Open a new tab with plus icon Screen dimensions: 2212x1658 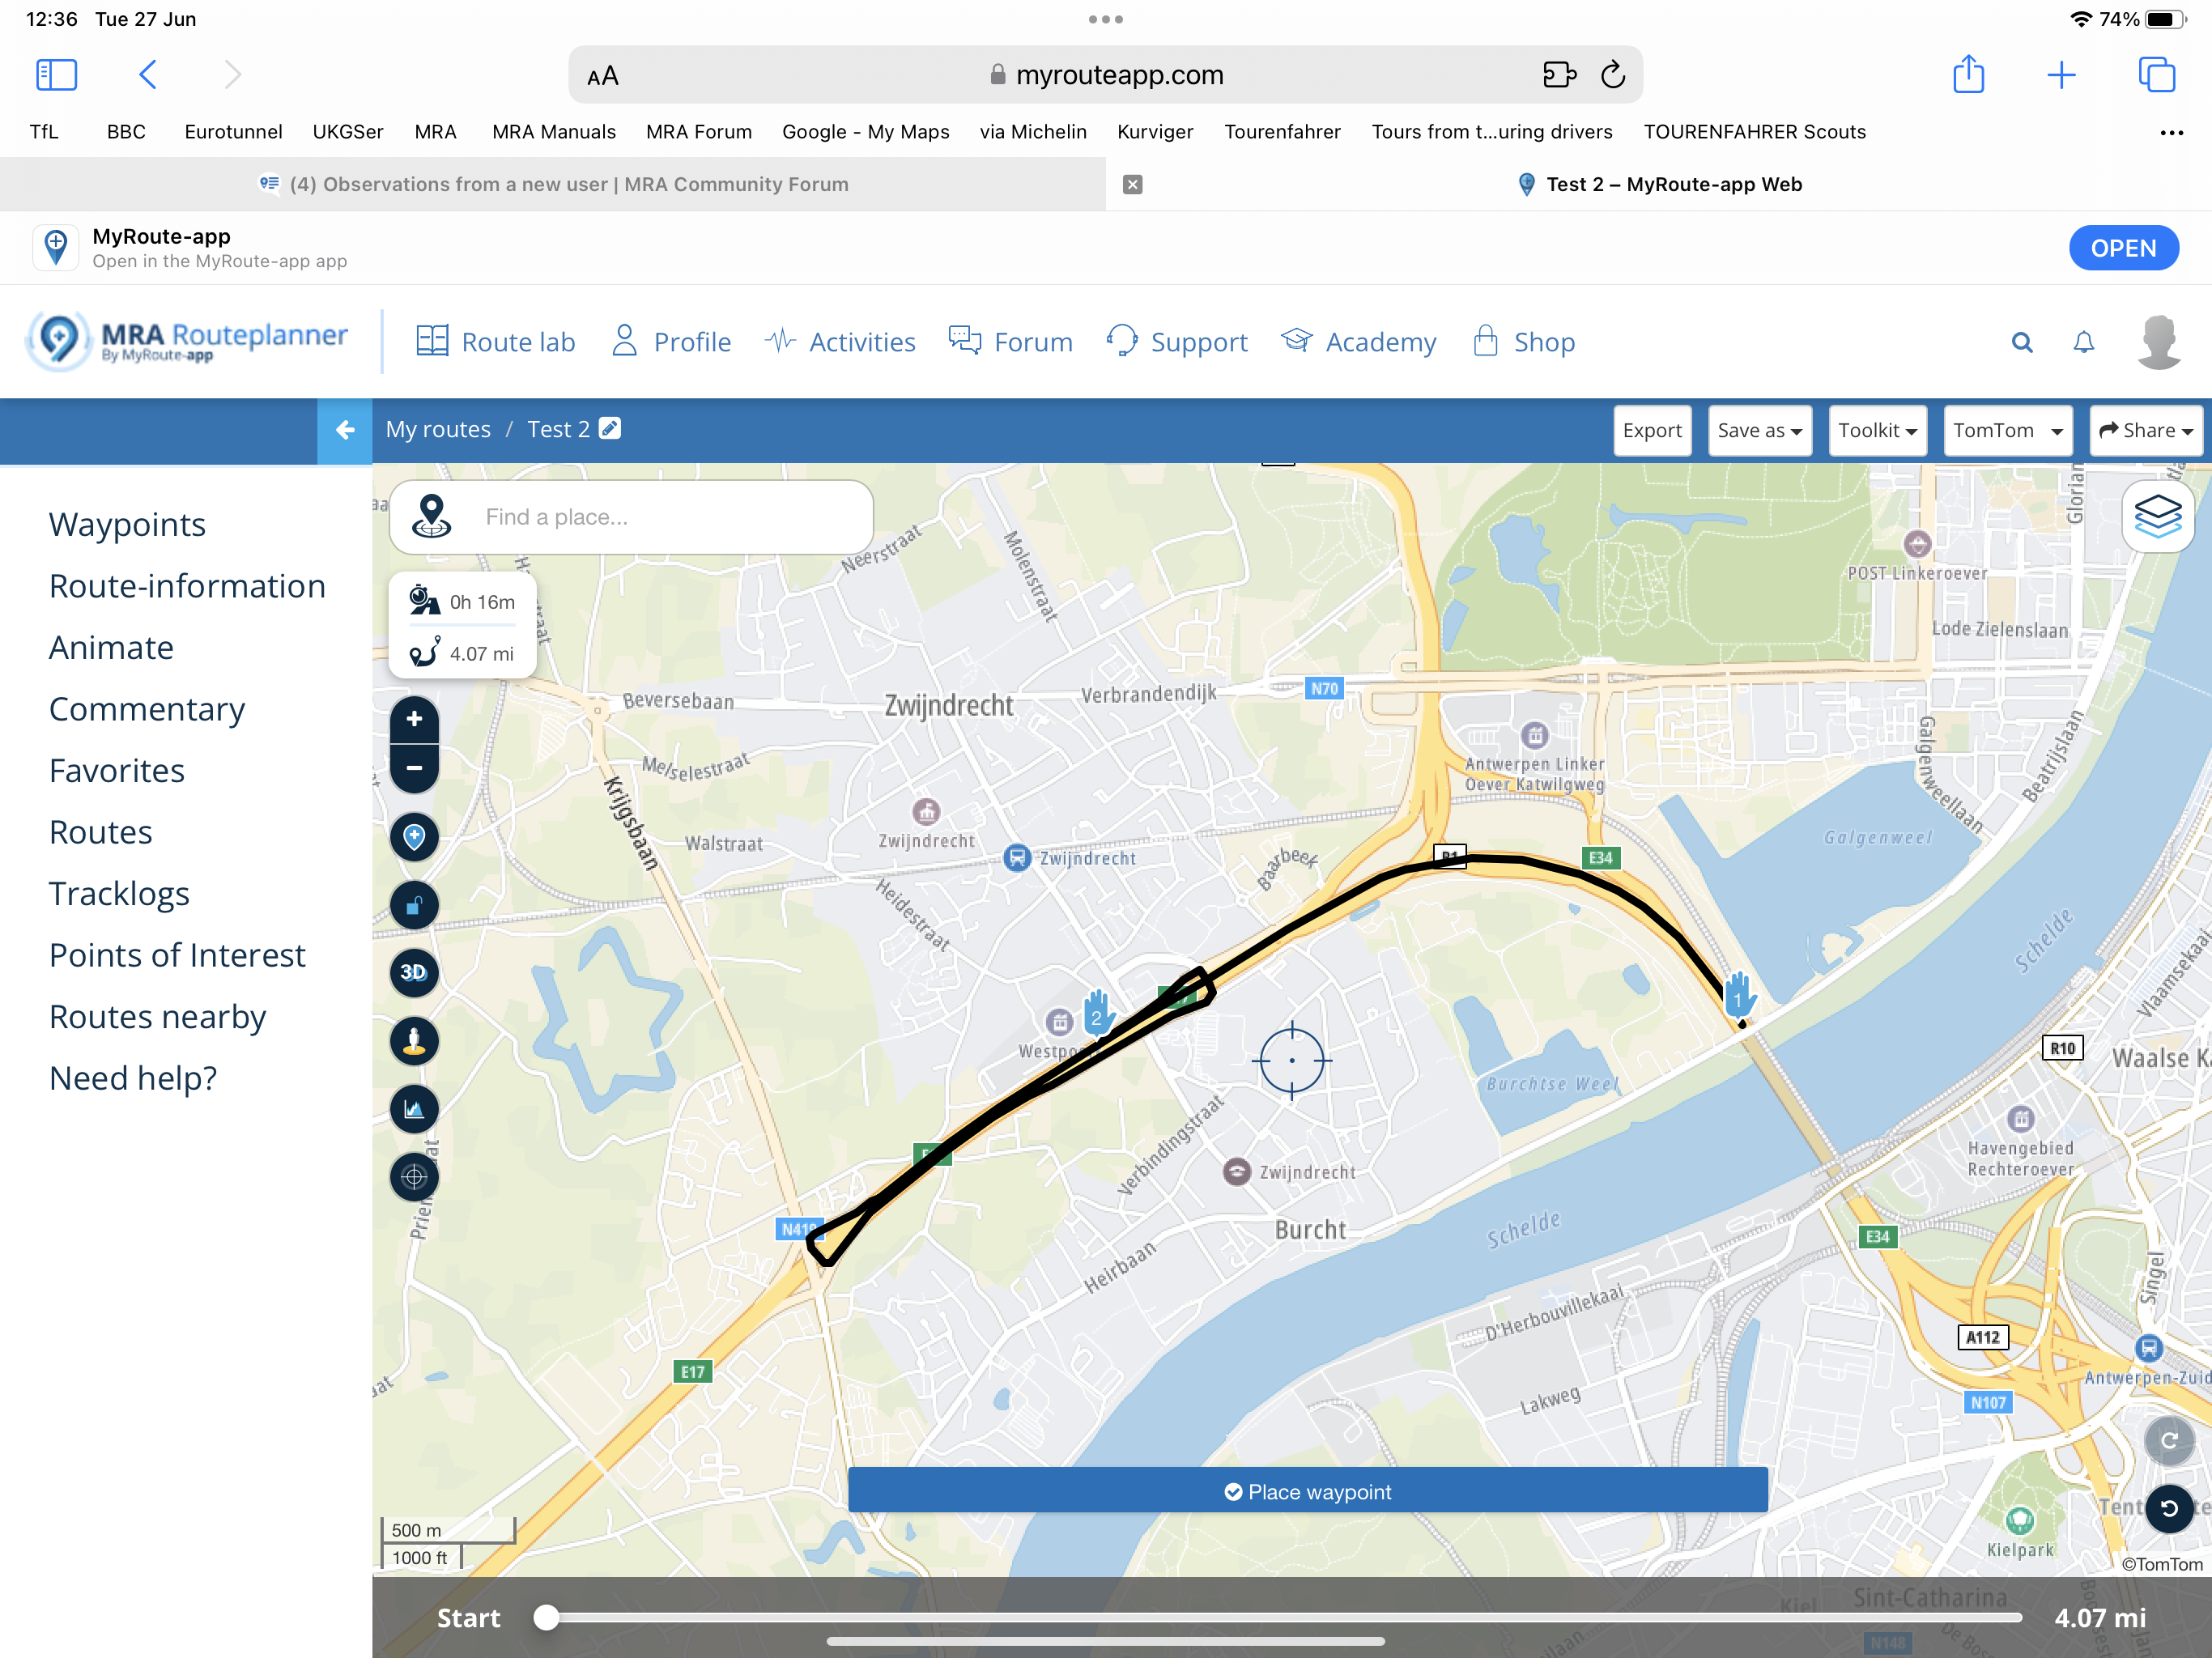pos(2061,75)
